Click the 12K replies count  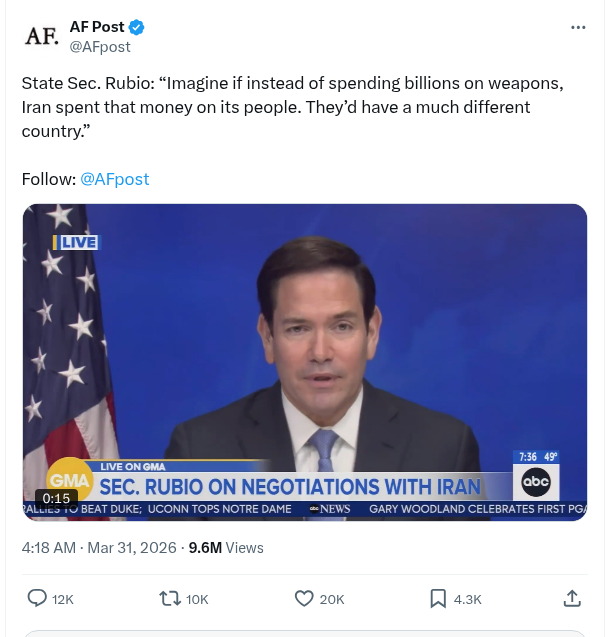tap(63, 599)
